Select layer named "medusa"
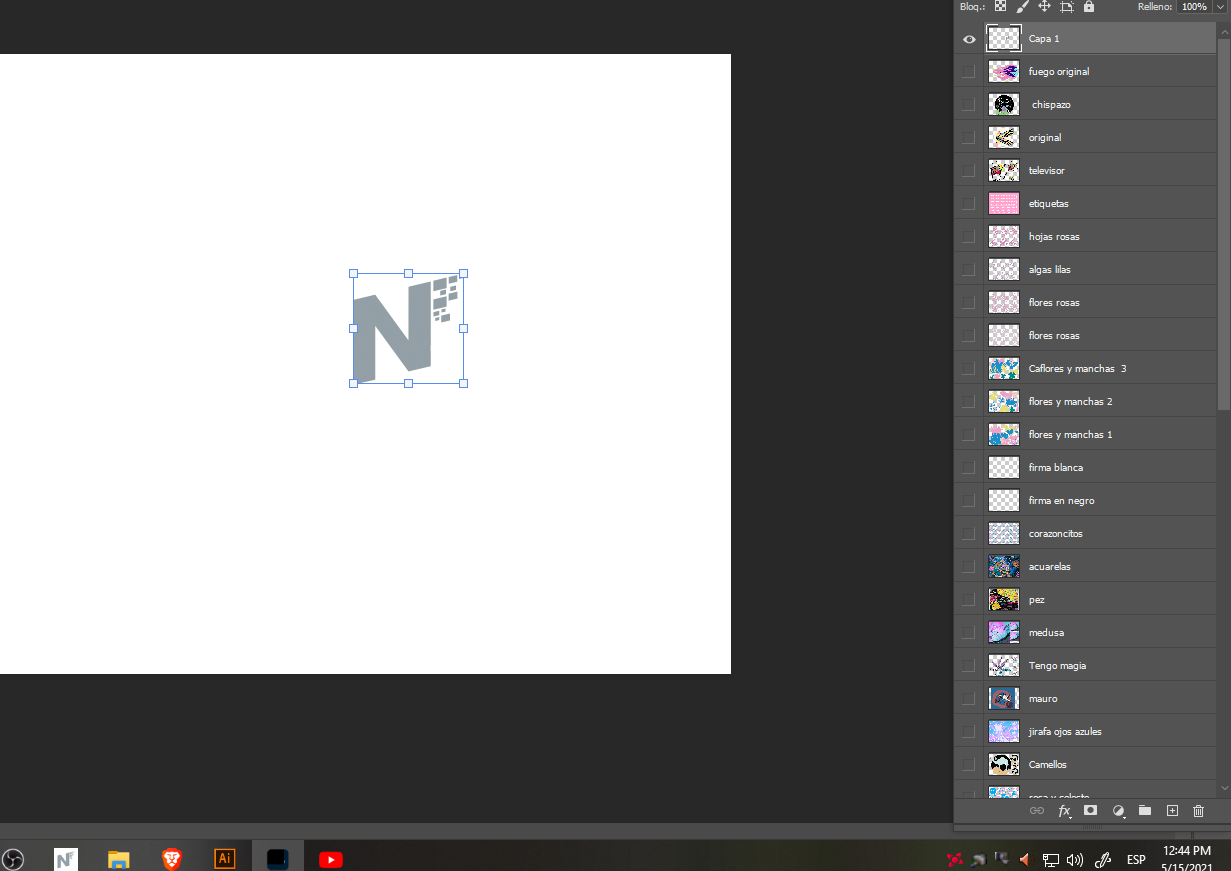The image size is (1231, 871). [1046, 633]
